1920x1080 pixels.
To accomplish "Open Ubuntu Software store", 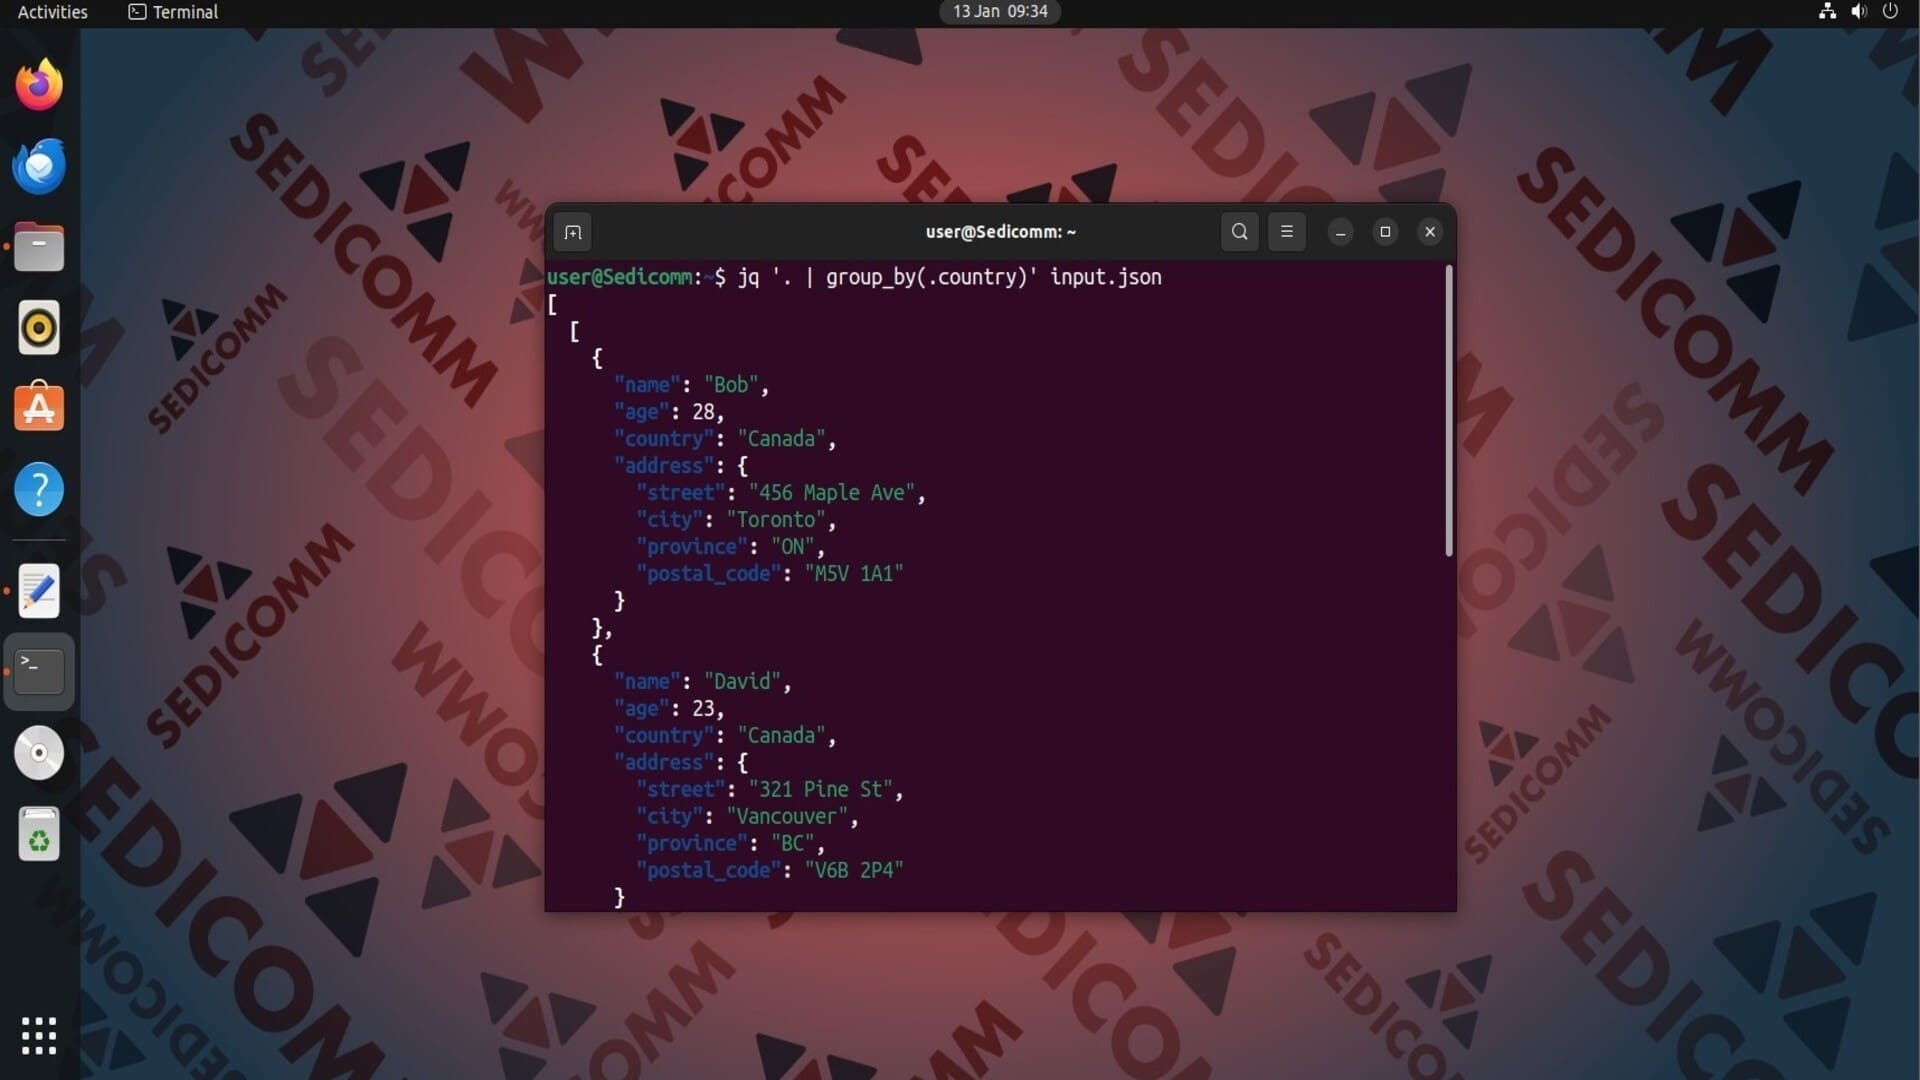I will pyautogui.click(x=39, y=408).
